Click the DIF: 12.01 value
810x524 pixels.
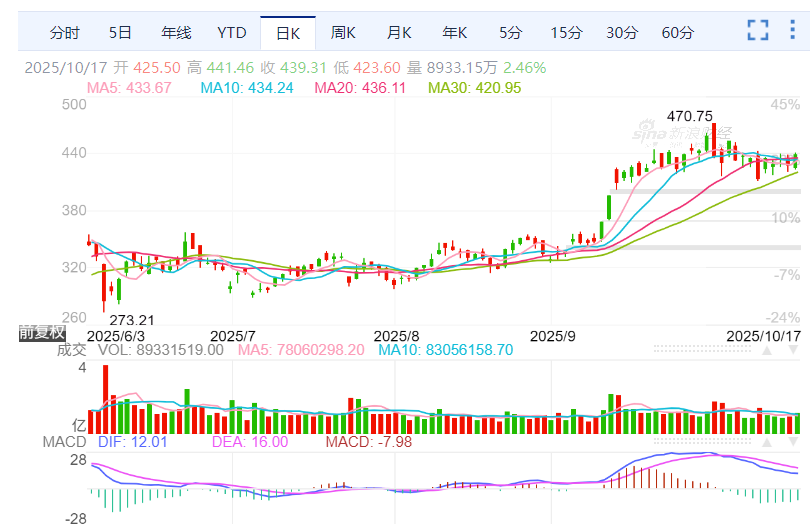tap(133, 442)
